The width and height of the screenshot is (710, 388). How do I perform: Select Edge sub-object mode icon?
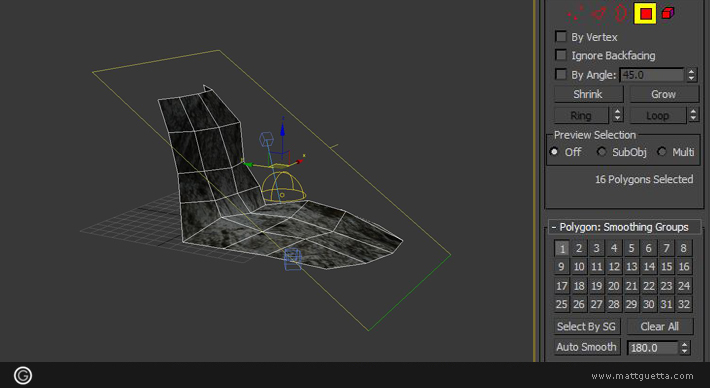599,13
